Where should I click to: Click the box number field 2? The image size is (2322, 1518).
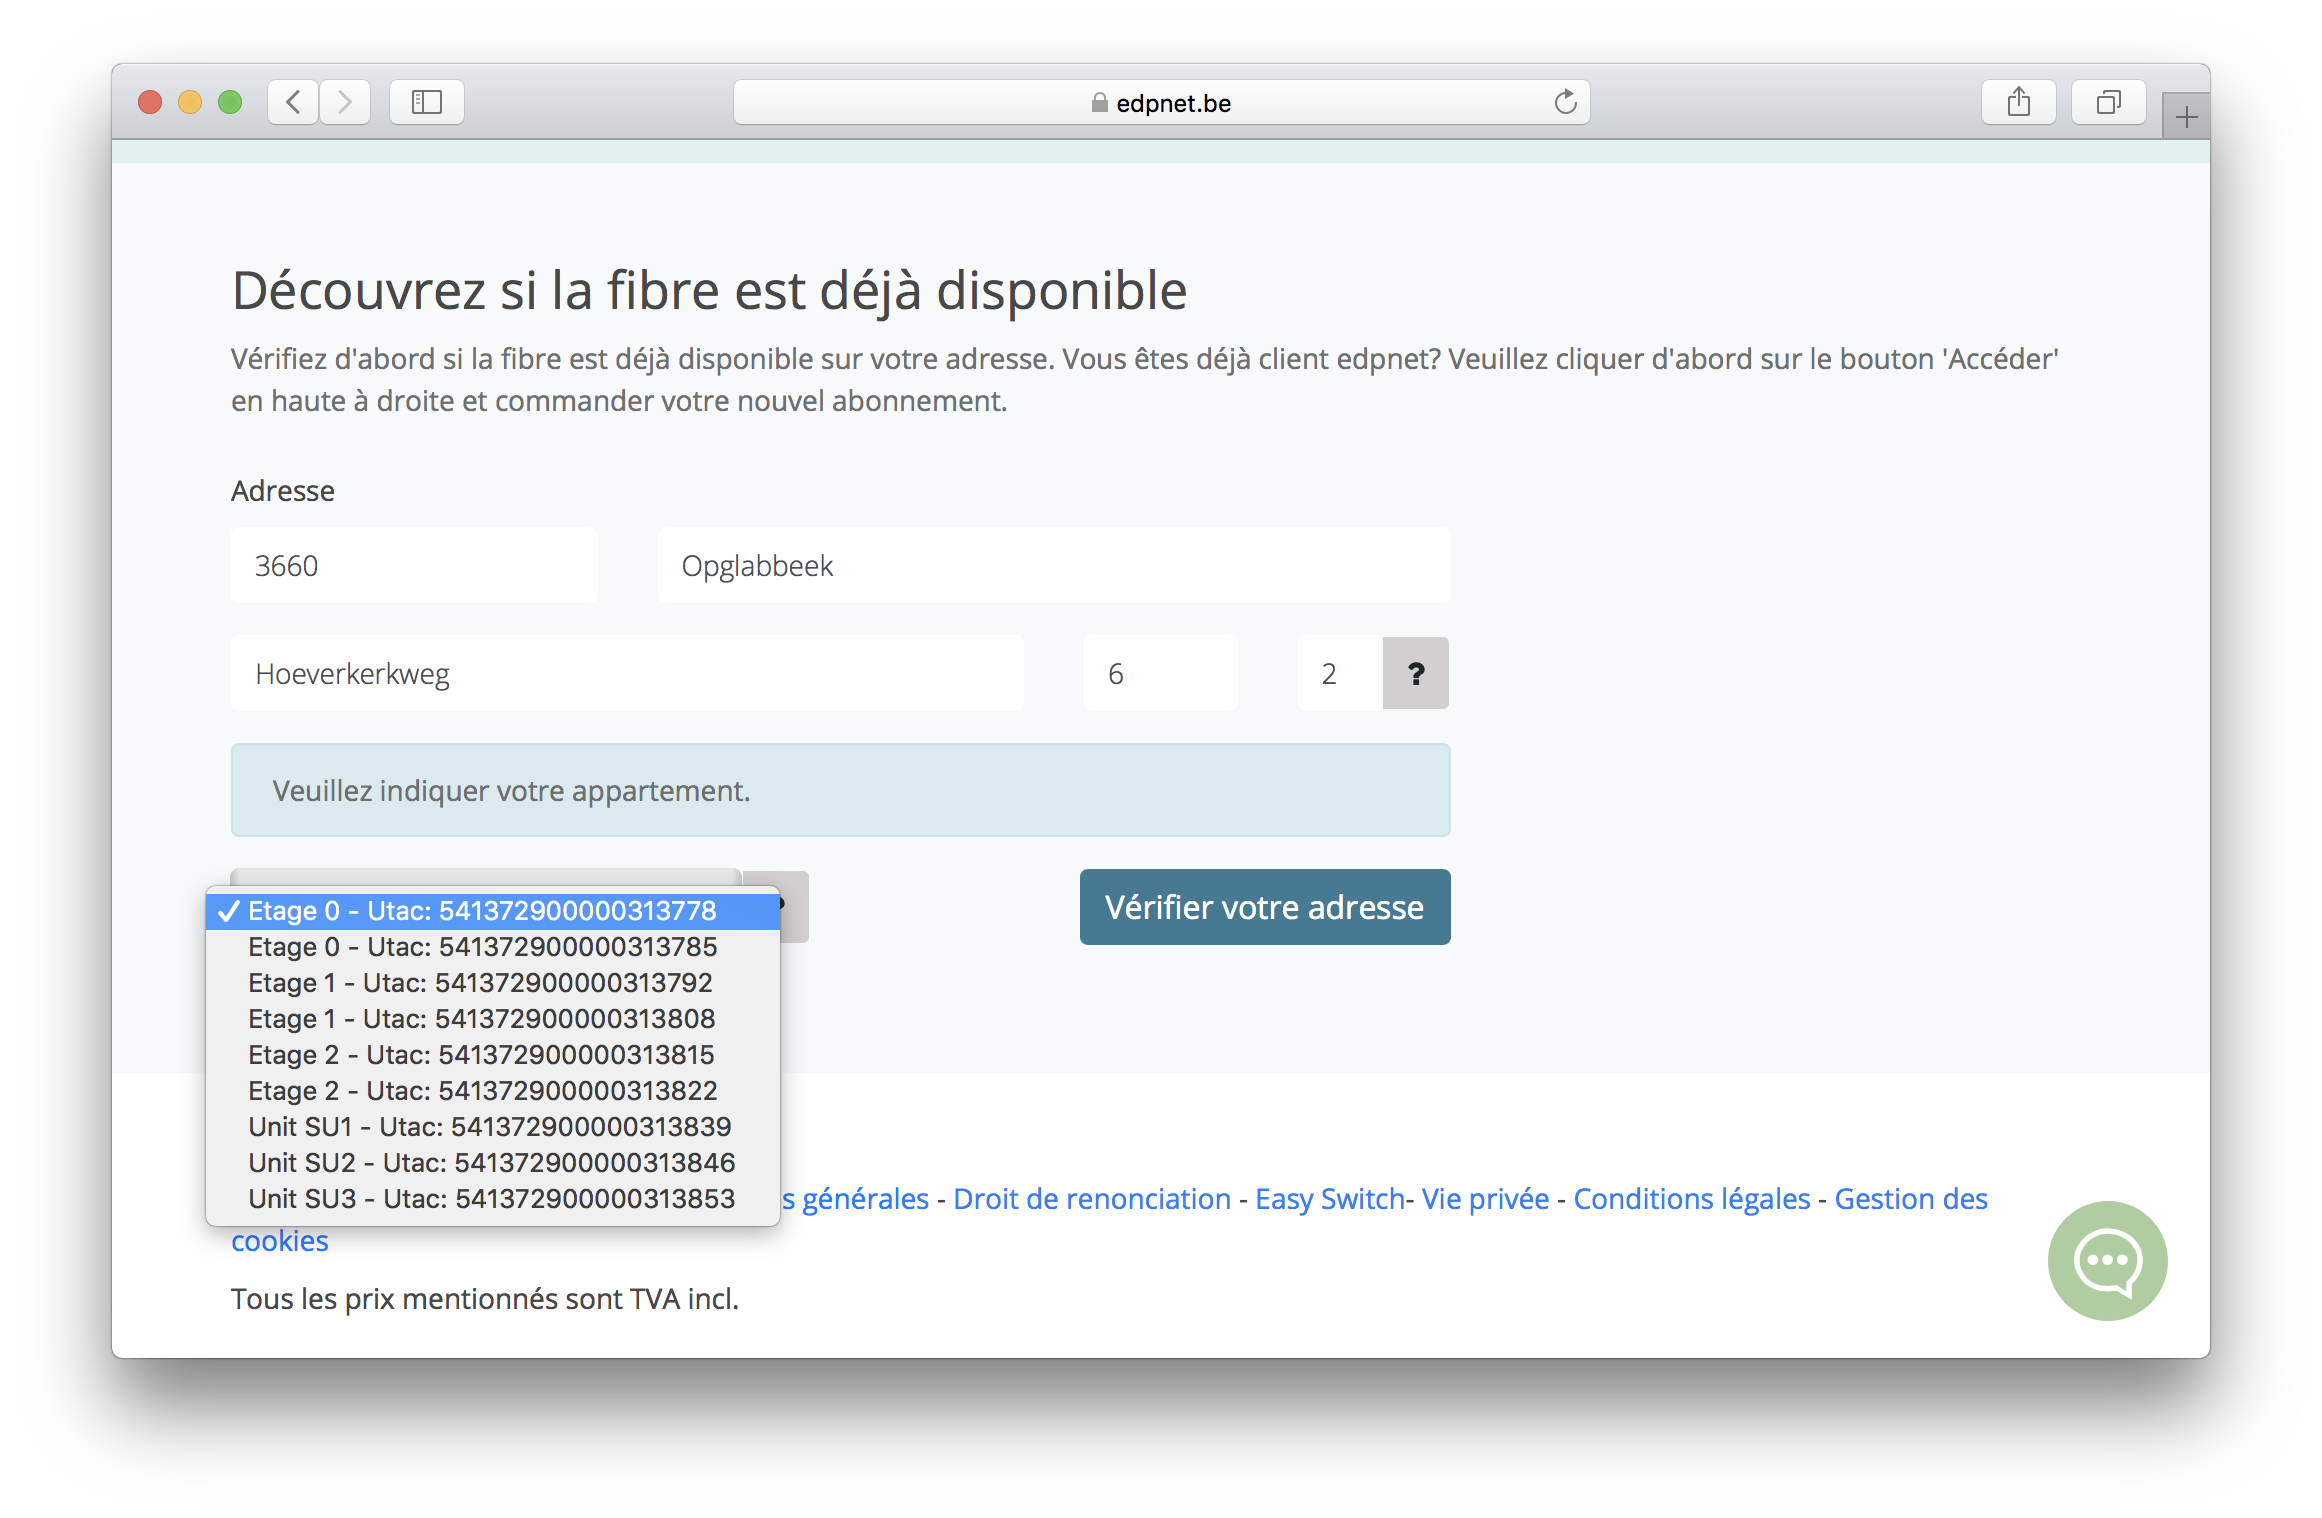click(1340, 673)
